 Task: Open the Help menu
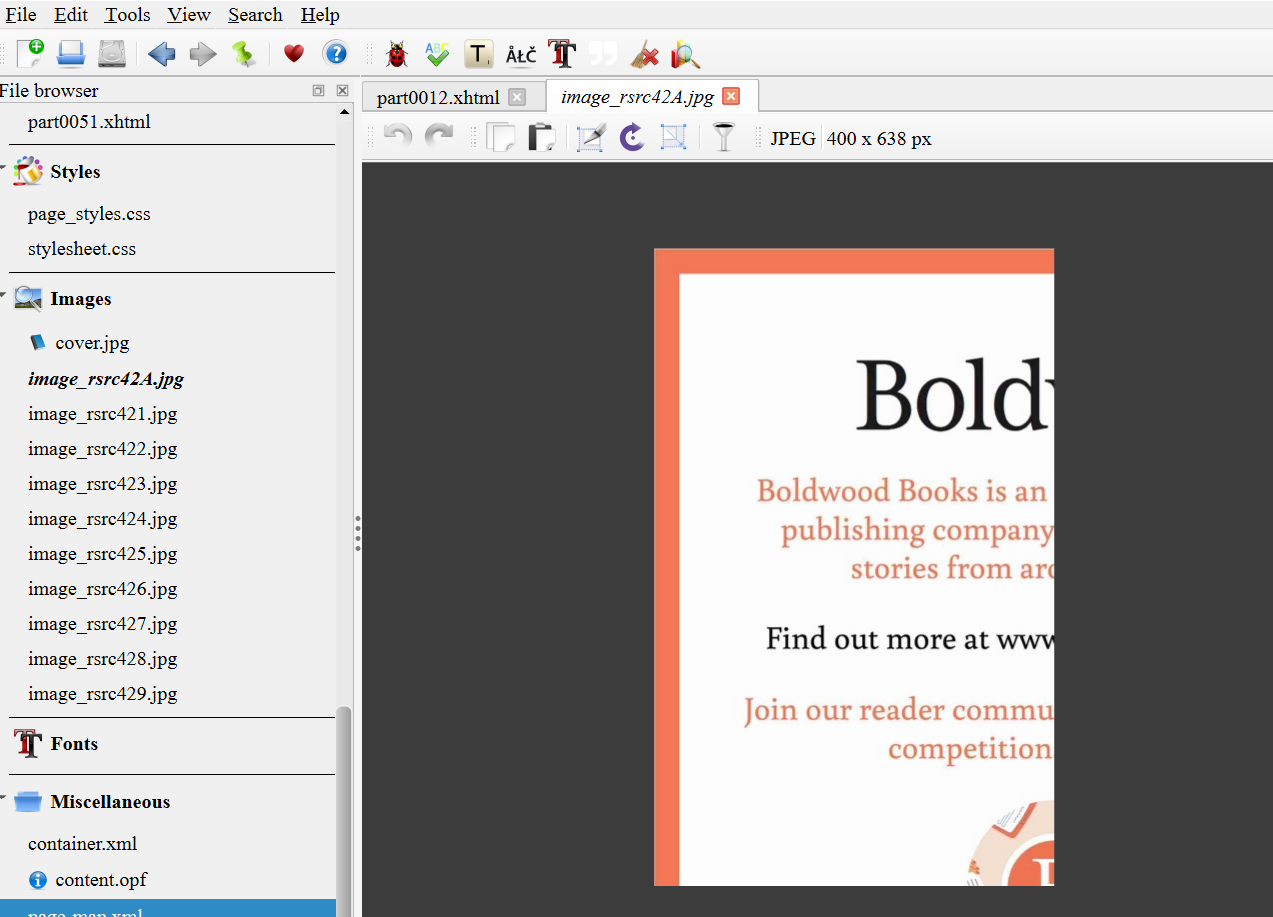coord(320,14)
